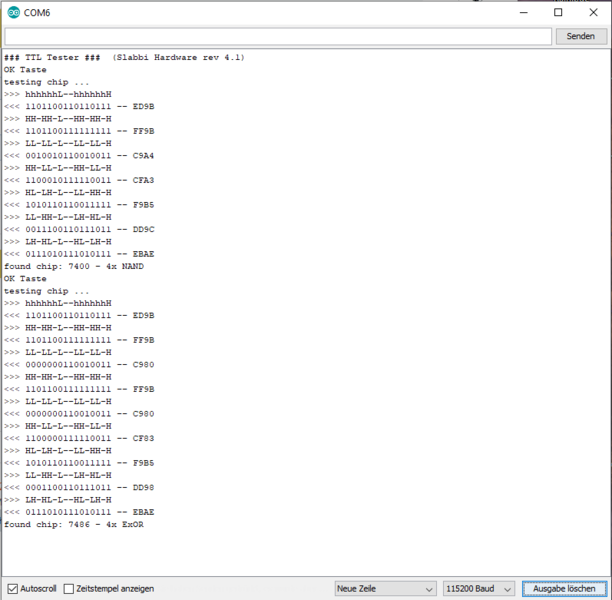Click the line ending with CF83
This screenshot has width=612, height=600.
click(x=79, y=438)
